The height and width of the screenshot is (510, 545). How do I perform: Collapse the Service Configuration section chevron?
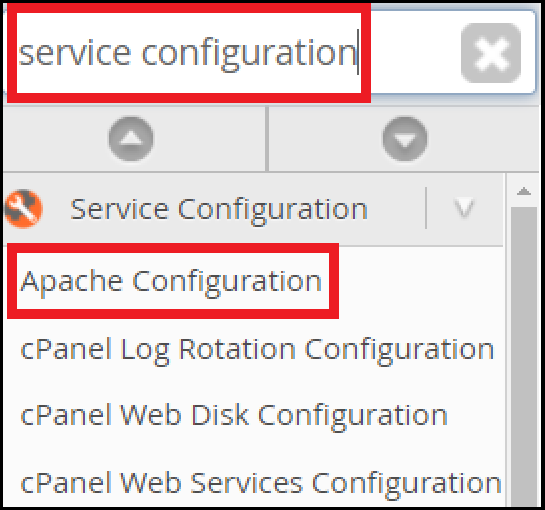[464, 209]
